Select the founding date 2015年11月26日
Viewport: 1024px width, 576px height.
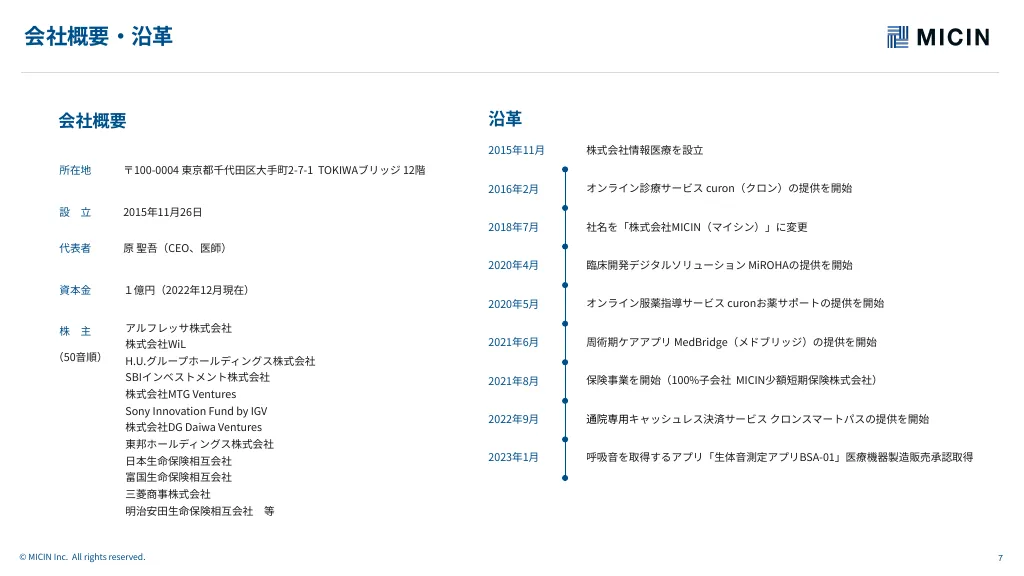[x=163, y=212]
